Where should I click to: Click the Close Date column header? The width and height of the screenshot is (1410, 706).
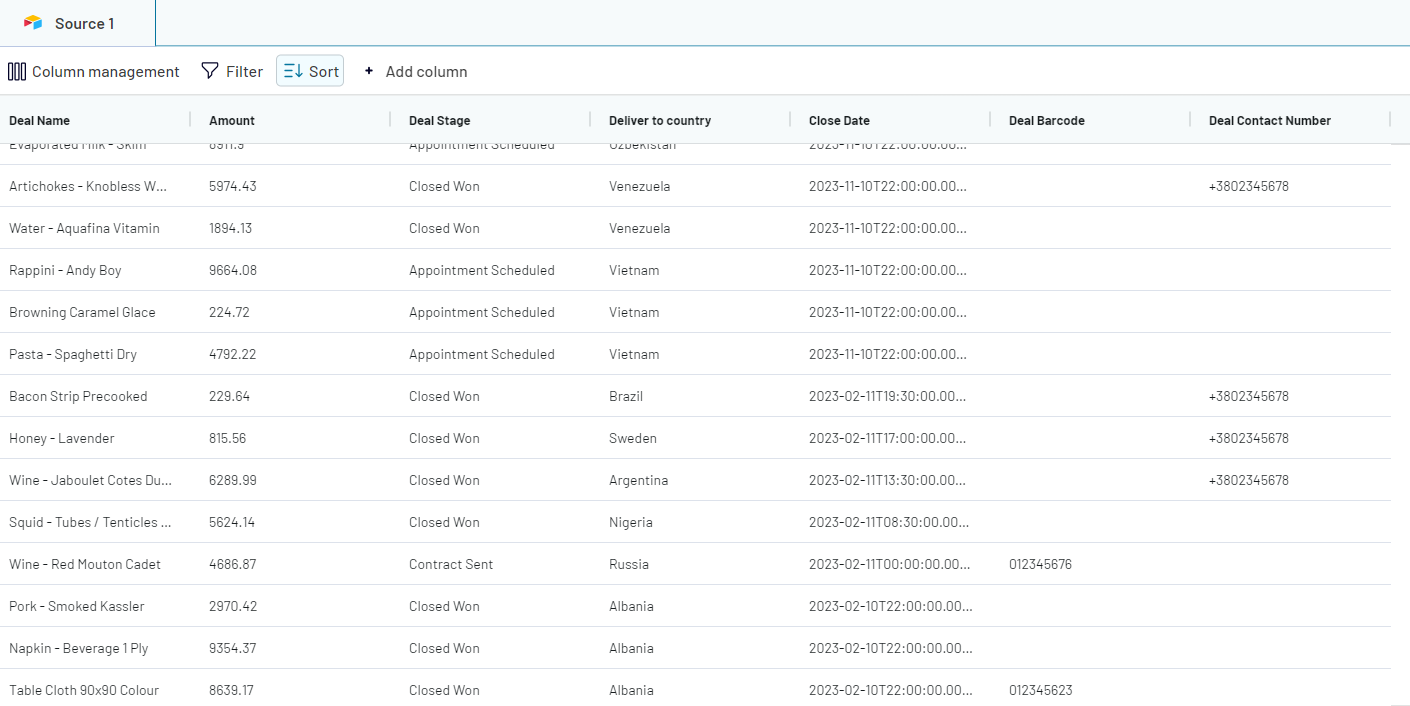pos(839,120)
